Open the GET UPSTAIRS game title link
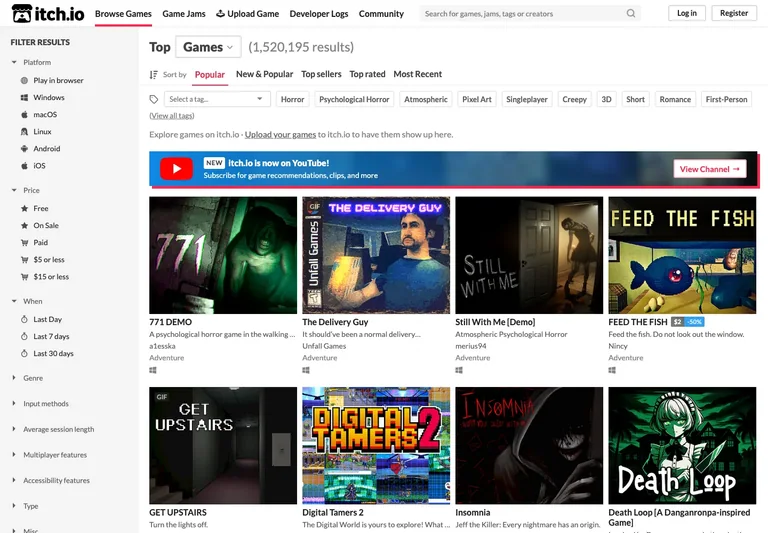 [178, 512]
